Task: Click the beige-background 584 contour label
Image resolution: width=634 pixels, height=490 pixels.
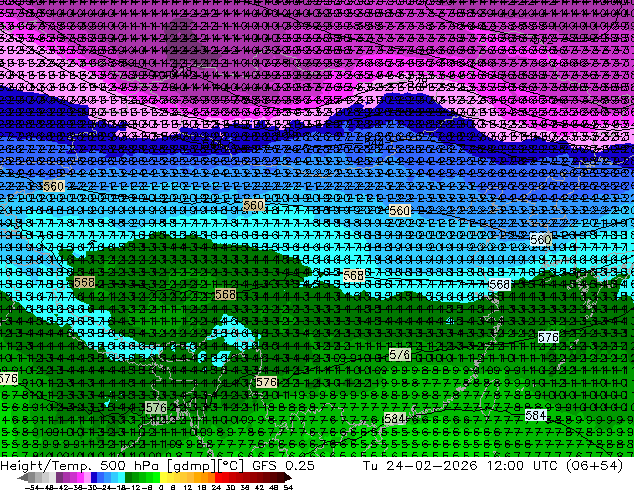Action: click(x=394, y=418)
